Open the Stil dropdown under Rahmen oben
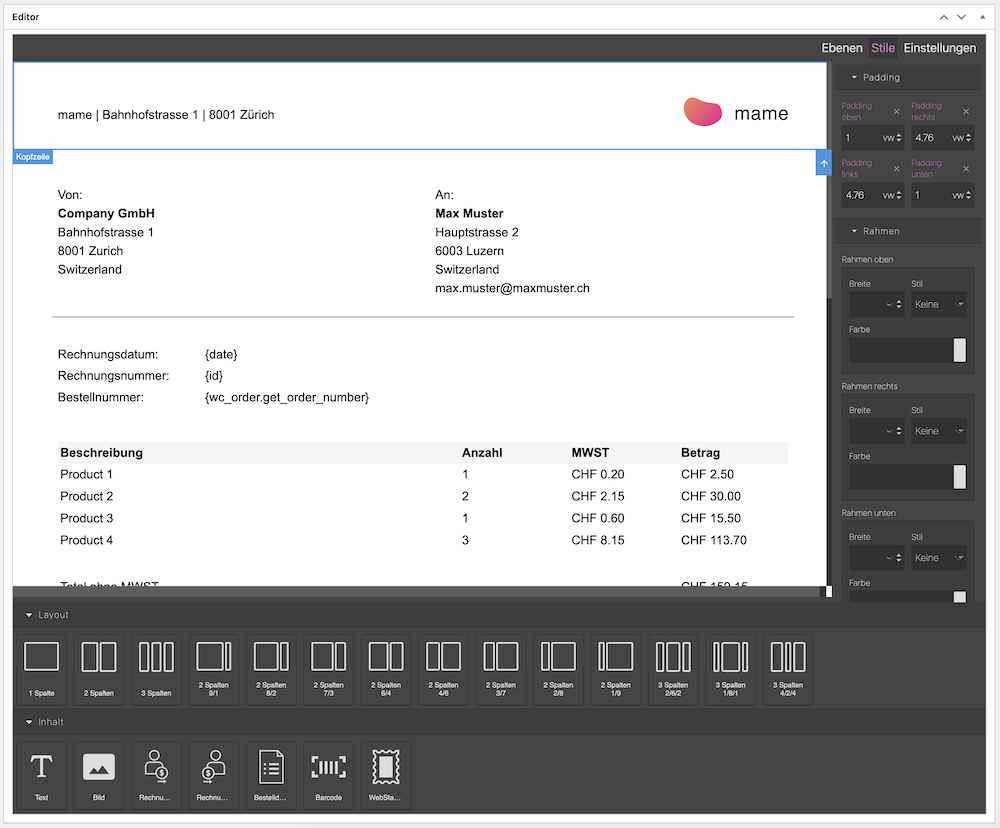 (x=938, y=304)
